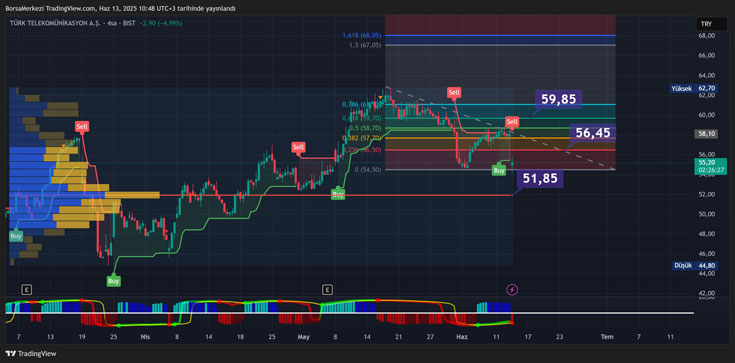The width and height of the screenshot is (735, 363).
Task: Click the 23 date axis label
Action: [559, 337]
